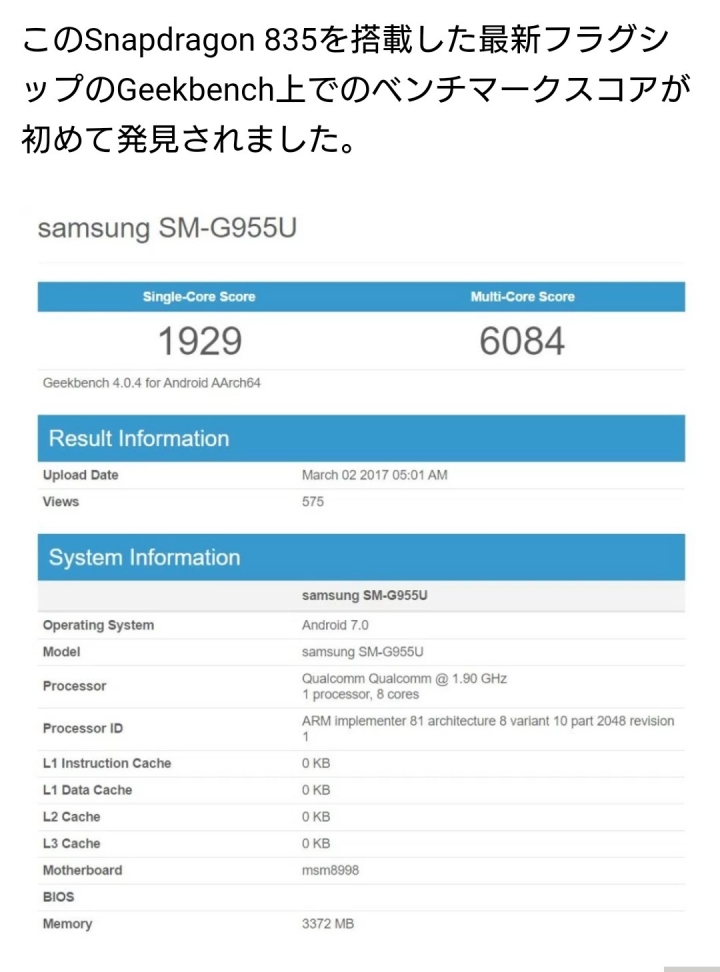
Task: Click the bold samsung SM-G955U table heading
Action: [365, 596]
